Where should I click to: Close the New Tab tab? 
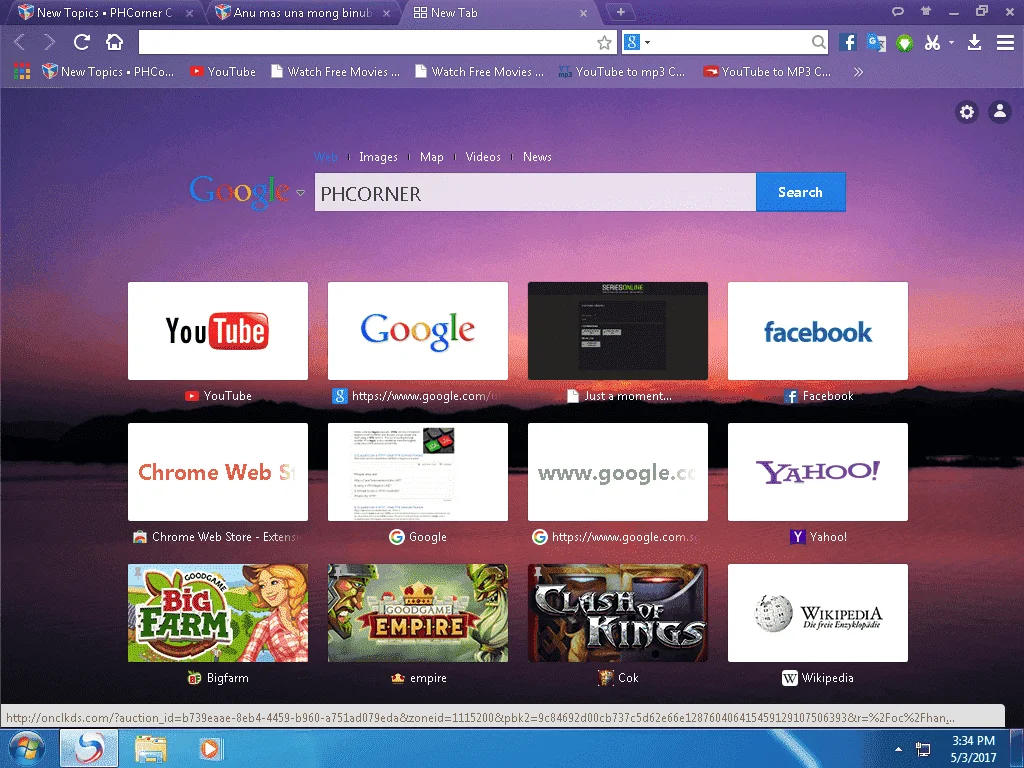click(x=583, y=13)
